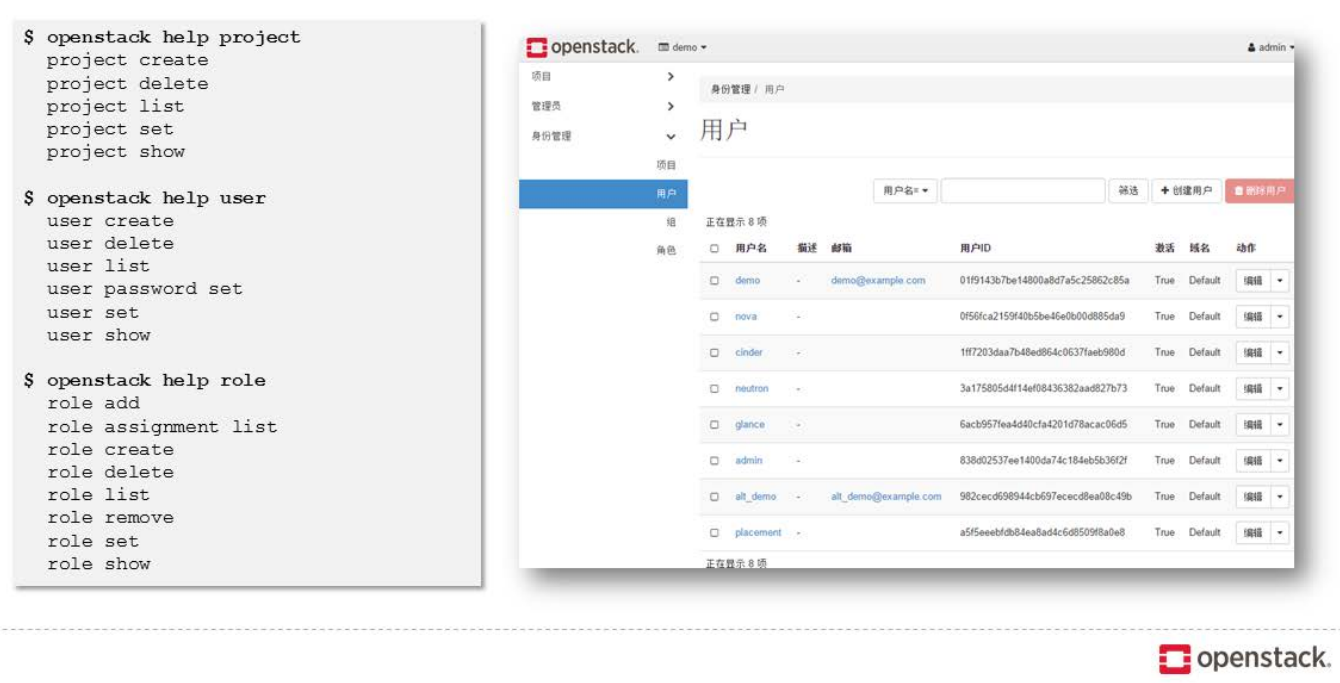Open the admin user link in table
The image size is (1340, 683).
click(749, 461)
